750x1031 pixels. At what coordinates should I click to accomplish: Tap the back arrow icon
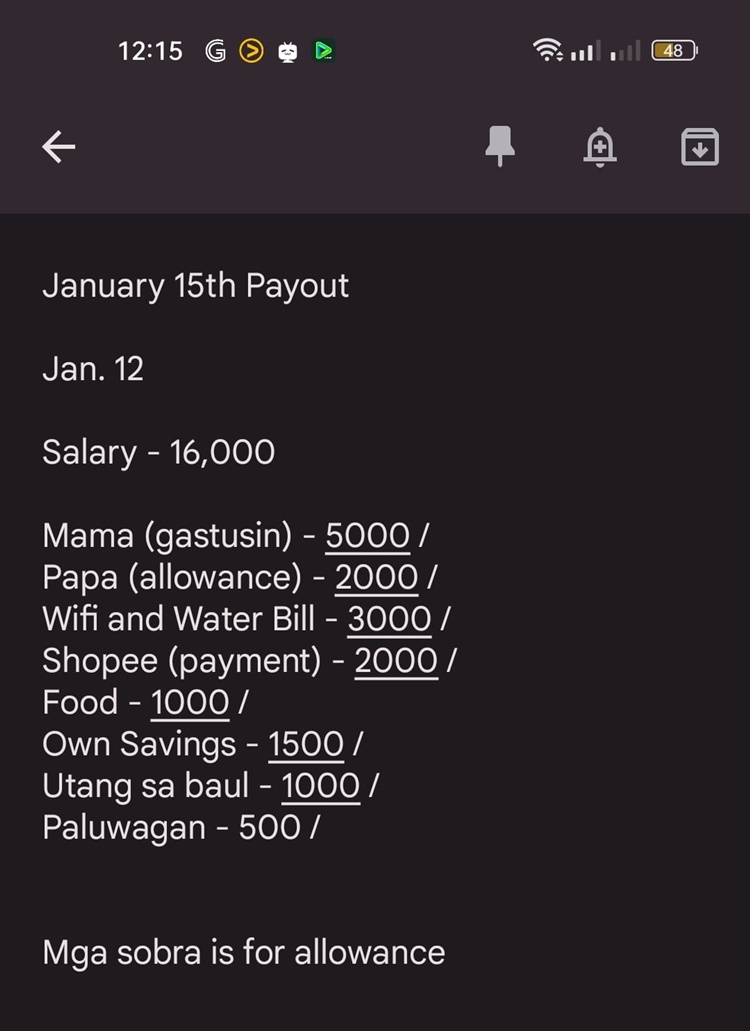pos(59,148)
